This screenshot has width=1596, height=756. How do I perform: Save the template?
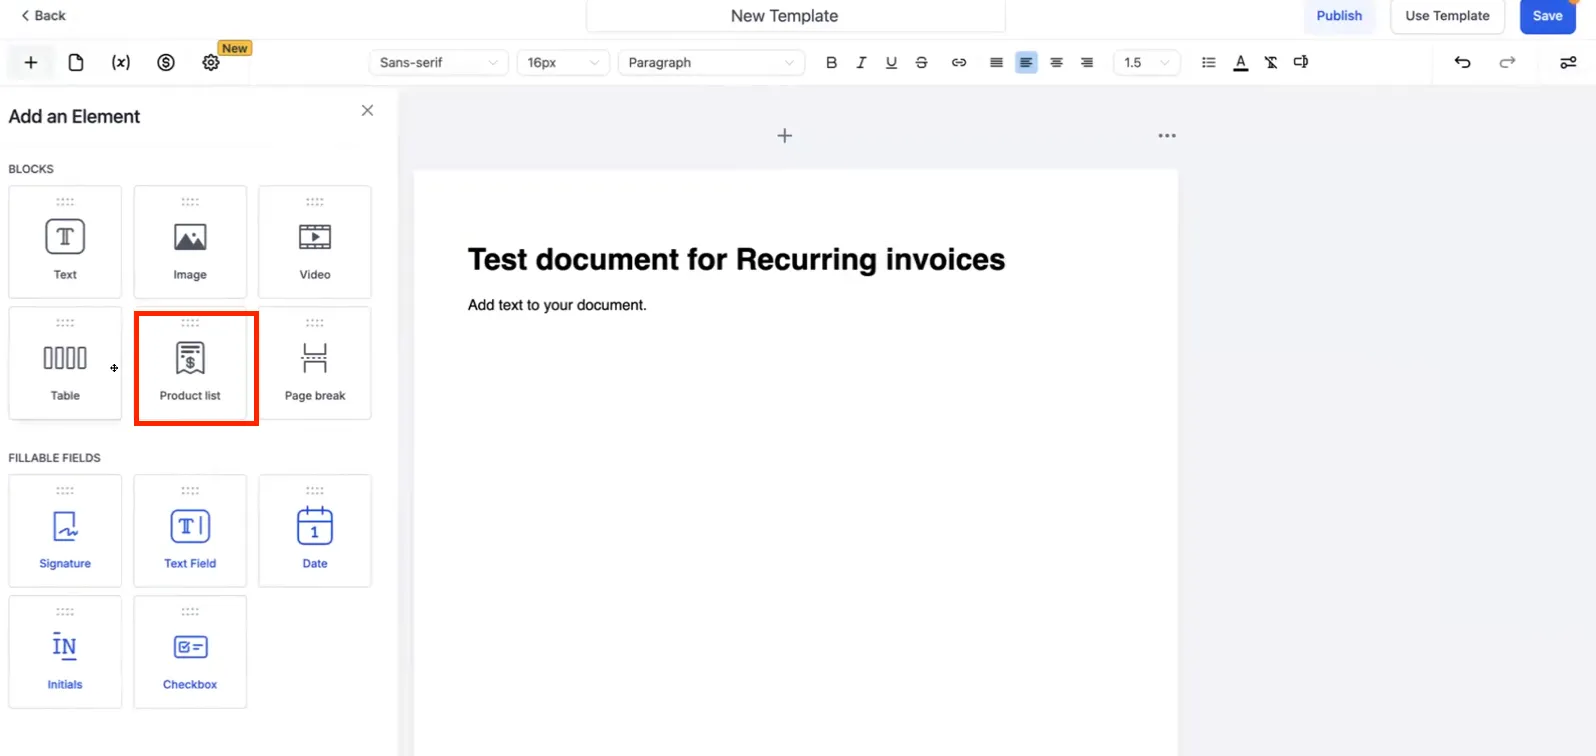(x=1547, y=16)
